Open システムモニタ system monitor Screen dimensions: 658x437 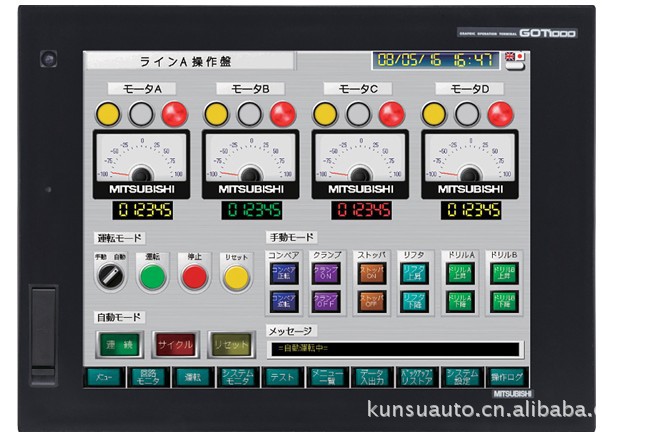click(238, 377)
